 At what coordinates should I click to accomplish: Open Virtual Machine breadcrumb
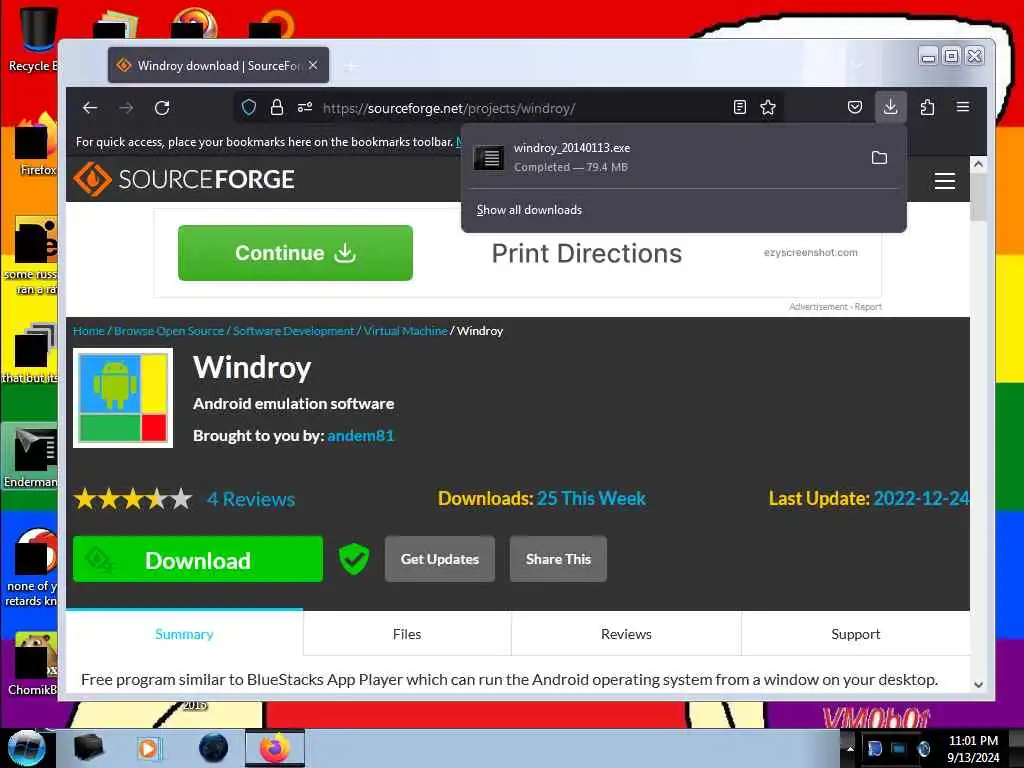(x=405, y=331)
